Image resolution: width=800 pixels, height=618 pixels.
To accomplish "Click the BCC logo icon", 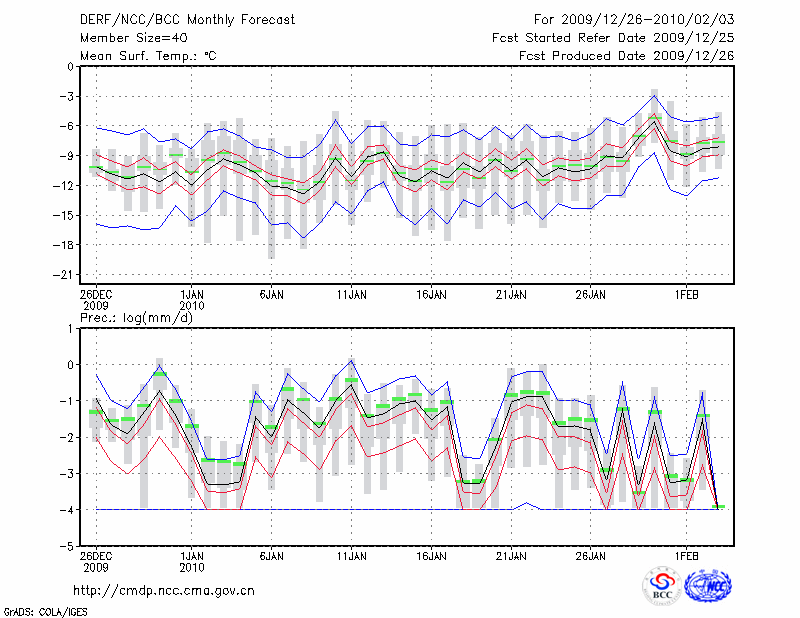I will (x=662, y=586).
